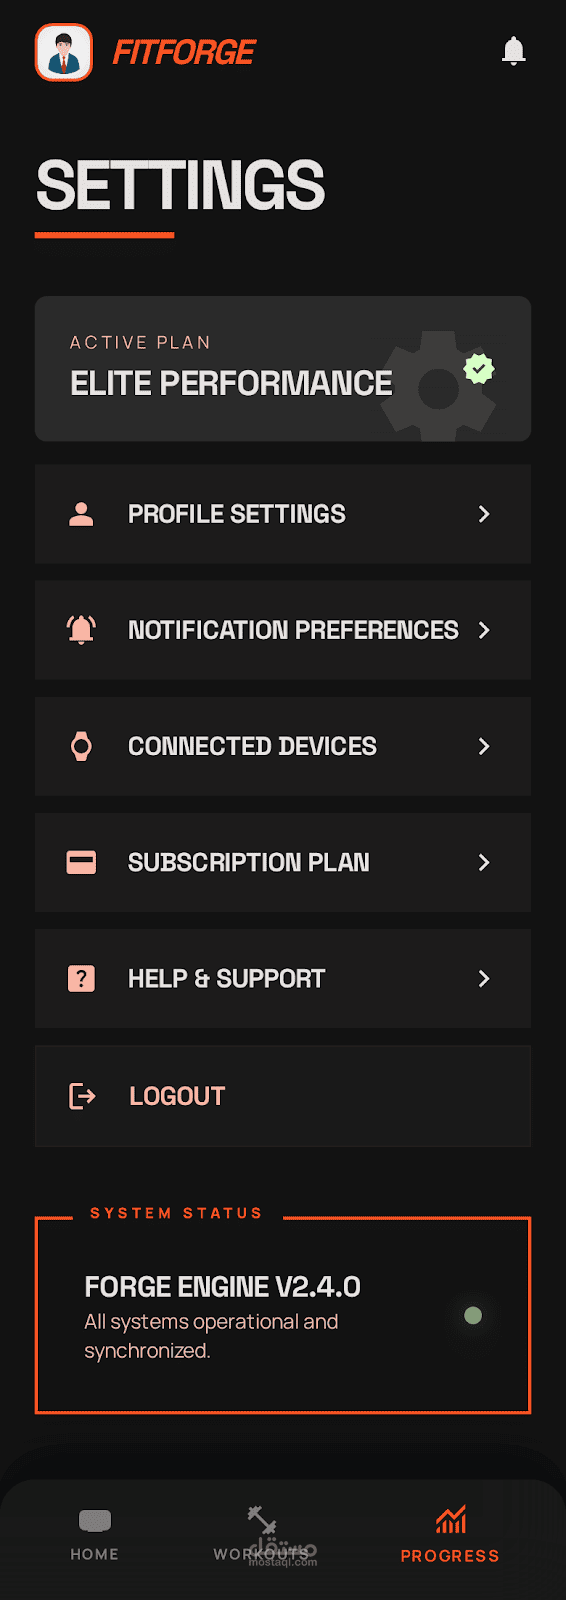Image resolution: width=566 pixels, height=1600 pixels.
Task: Expand Profile Settings with its chevron
Action: click(484, 514)
